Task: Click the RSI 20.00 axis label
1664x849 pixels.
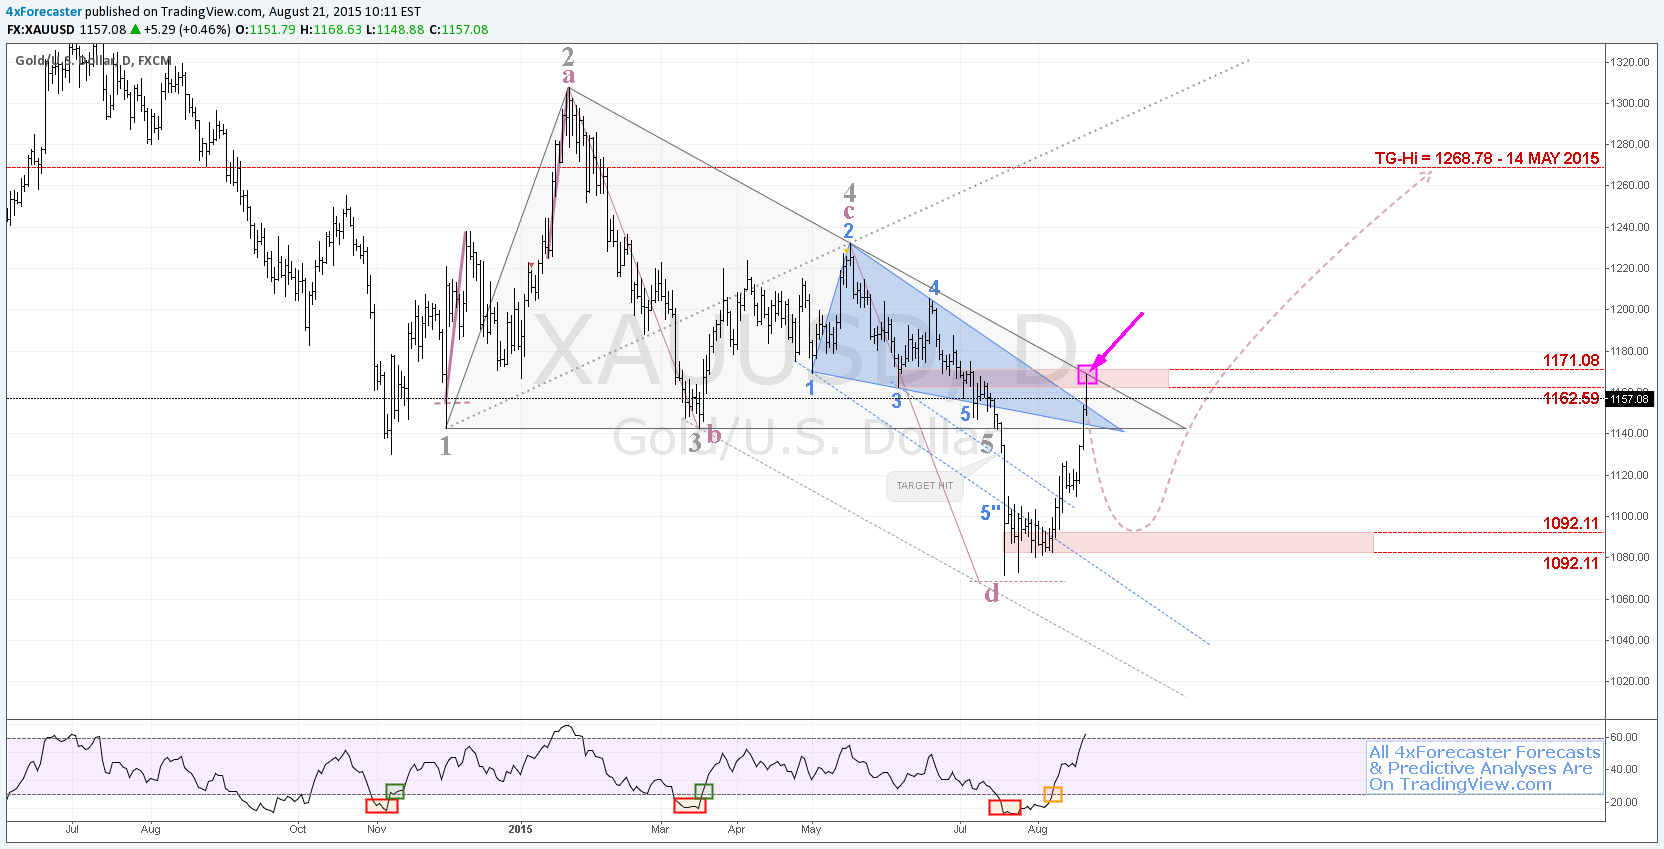Action: click(1624, 802)
